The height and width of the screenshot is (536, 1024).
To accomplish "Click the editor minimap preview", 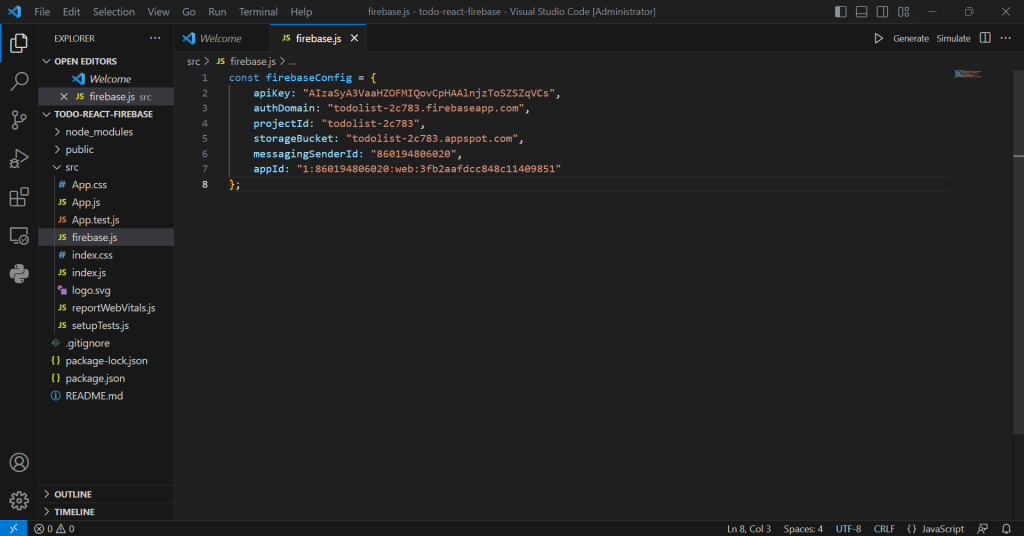I will 967,74.
